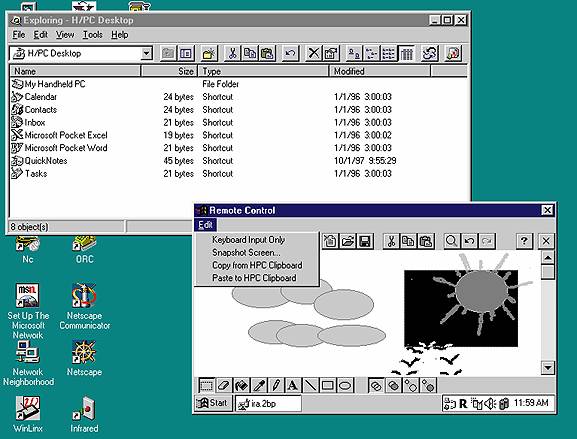Viewport: 577px width, 439px height.
Task: Click Zoom magnifier in remote paint toolbar
Action: coord(452,241)
